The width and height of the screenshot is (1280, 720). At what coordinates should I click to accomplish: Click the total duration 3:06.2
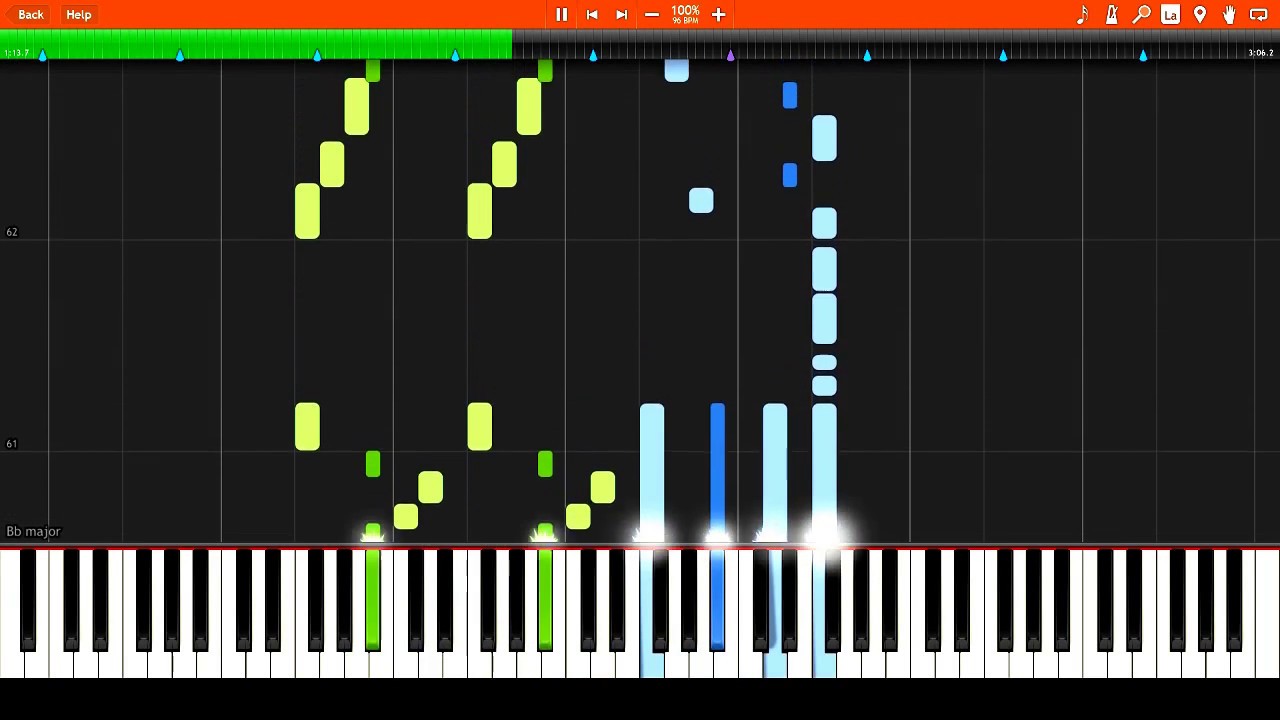coord(1261,53)
